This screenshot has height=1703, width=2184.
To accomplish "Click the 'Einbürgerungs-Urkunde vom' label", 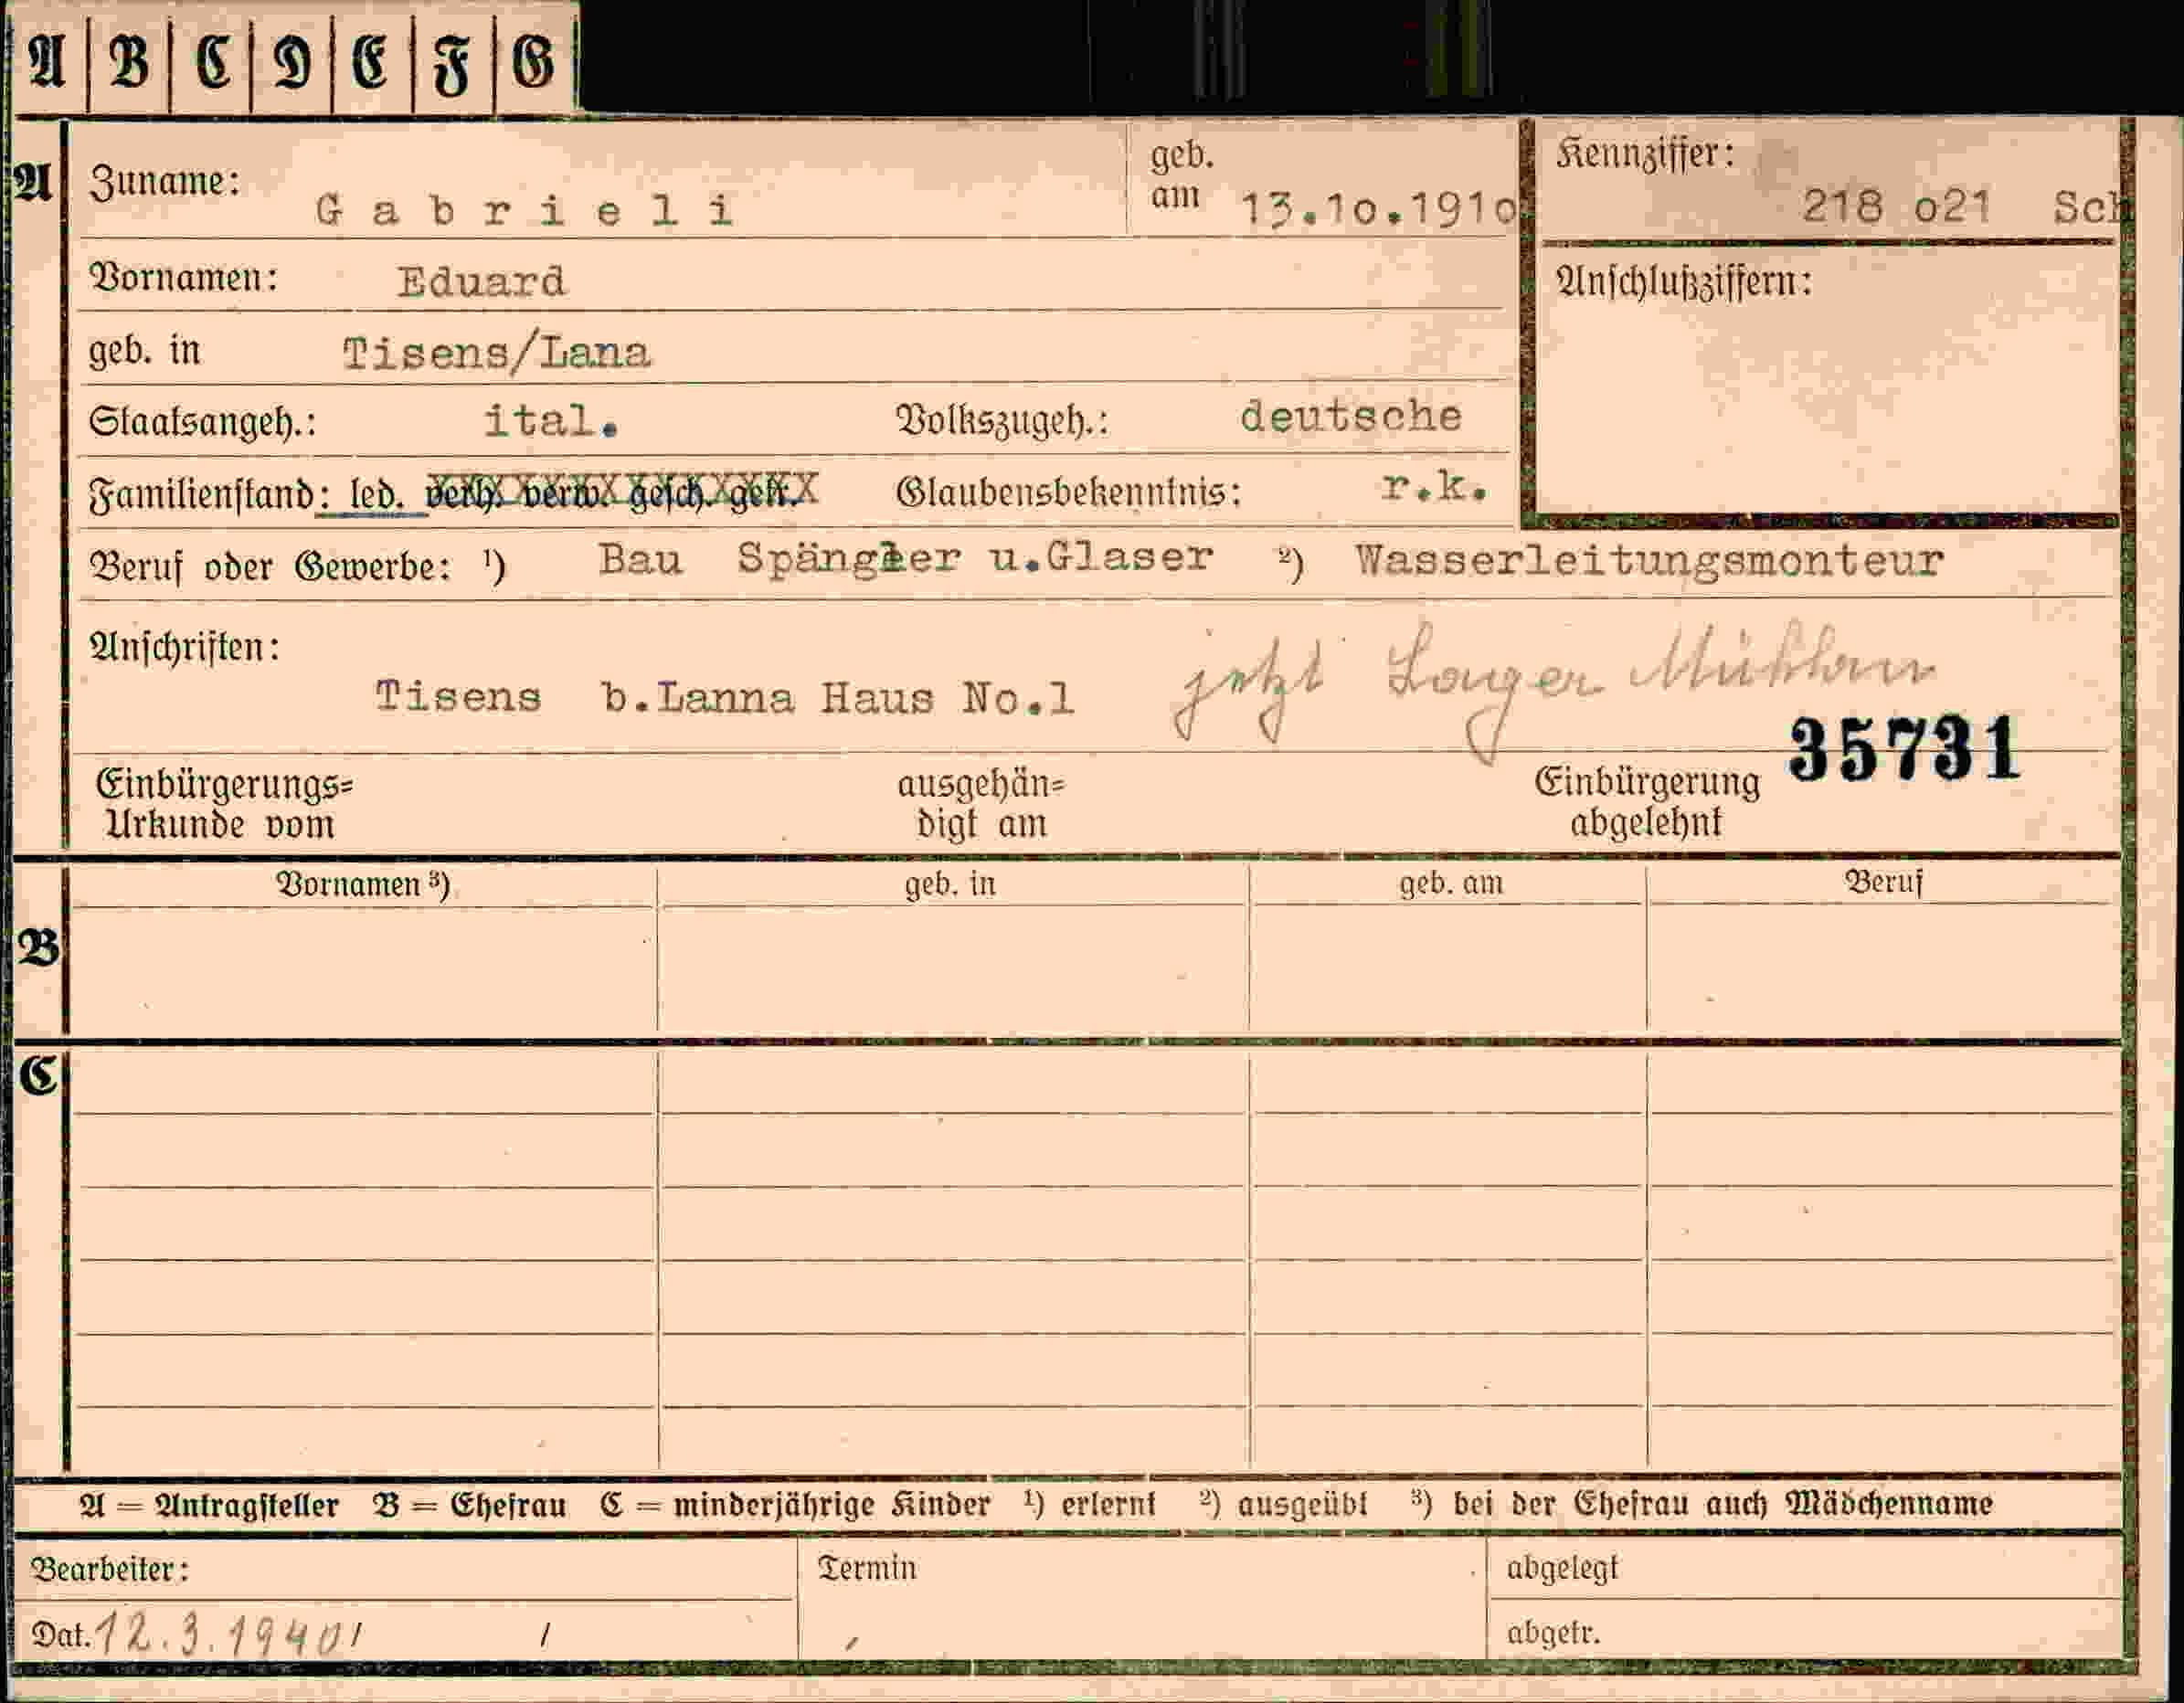I will [x=224, y=804].
